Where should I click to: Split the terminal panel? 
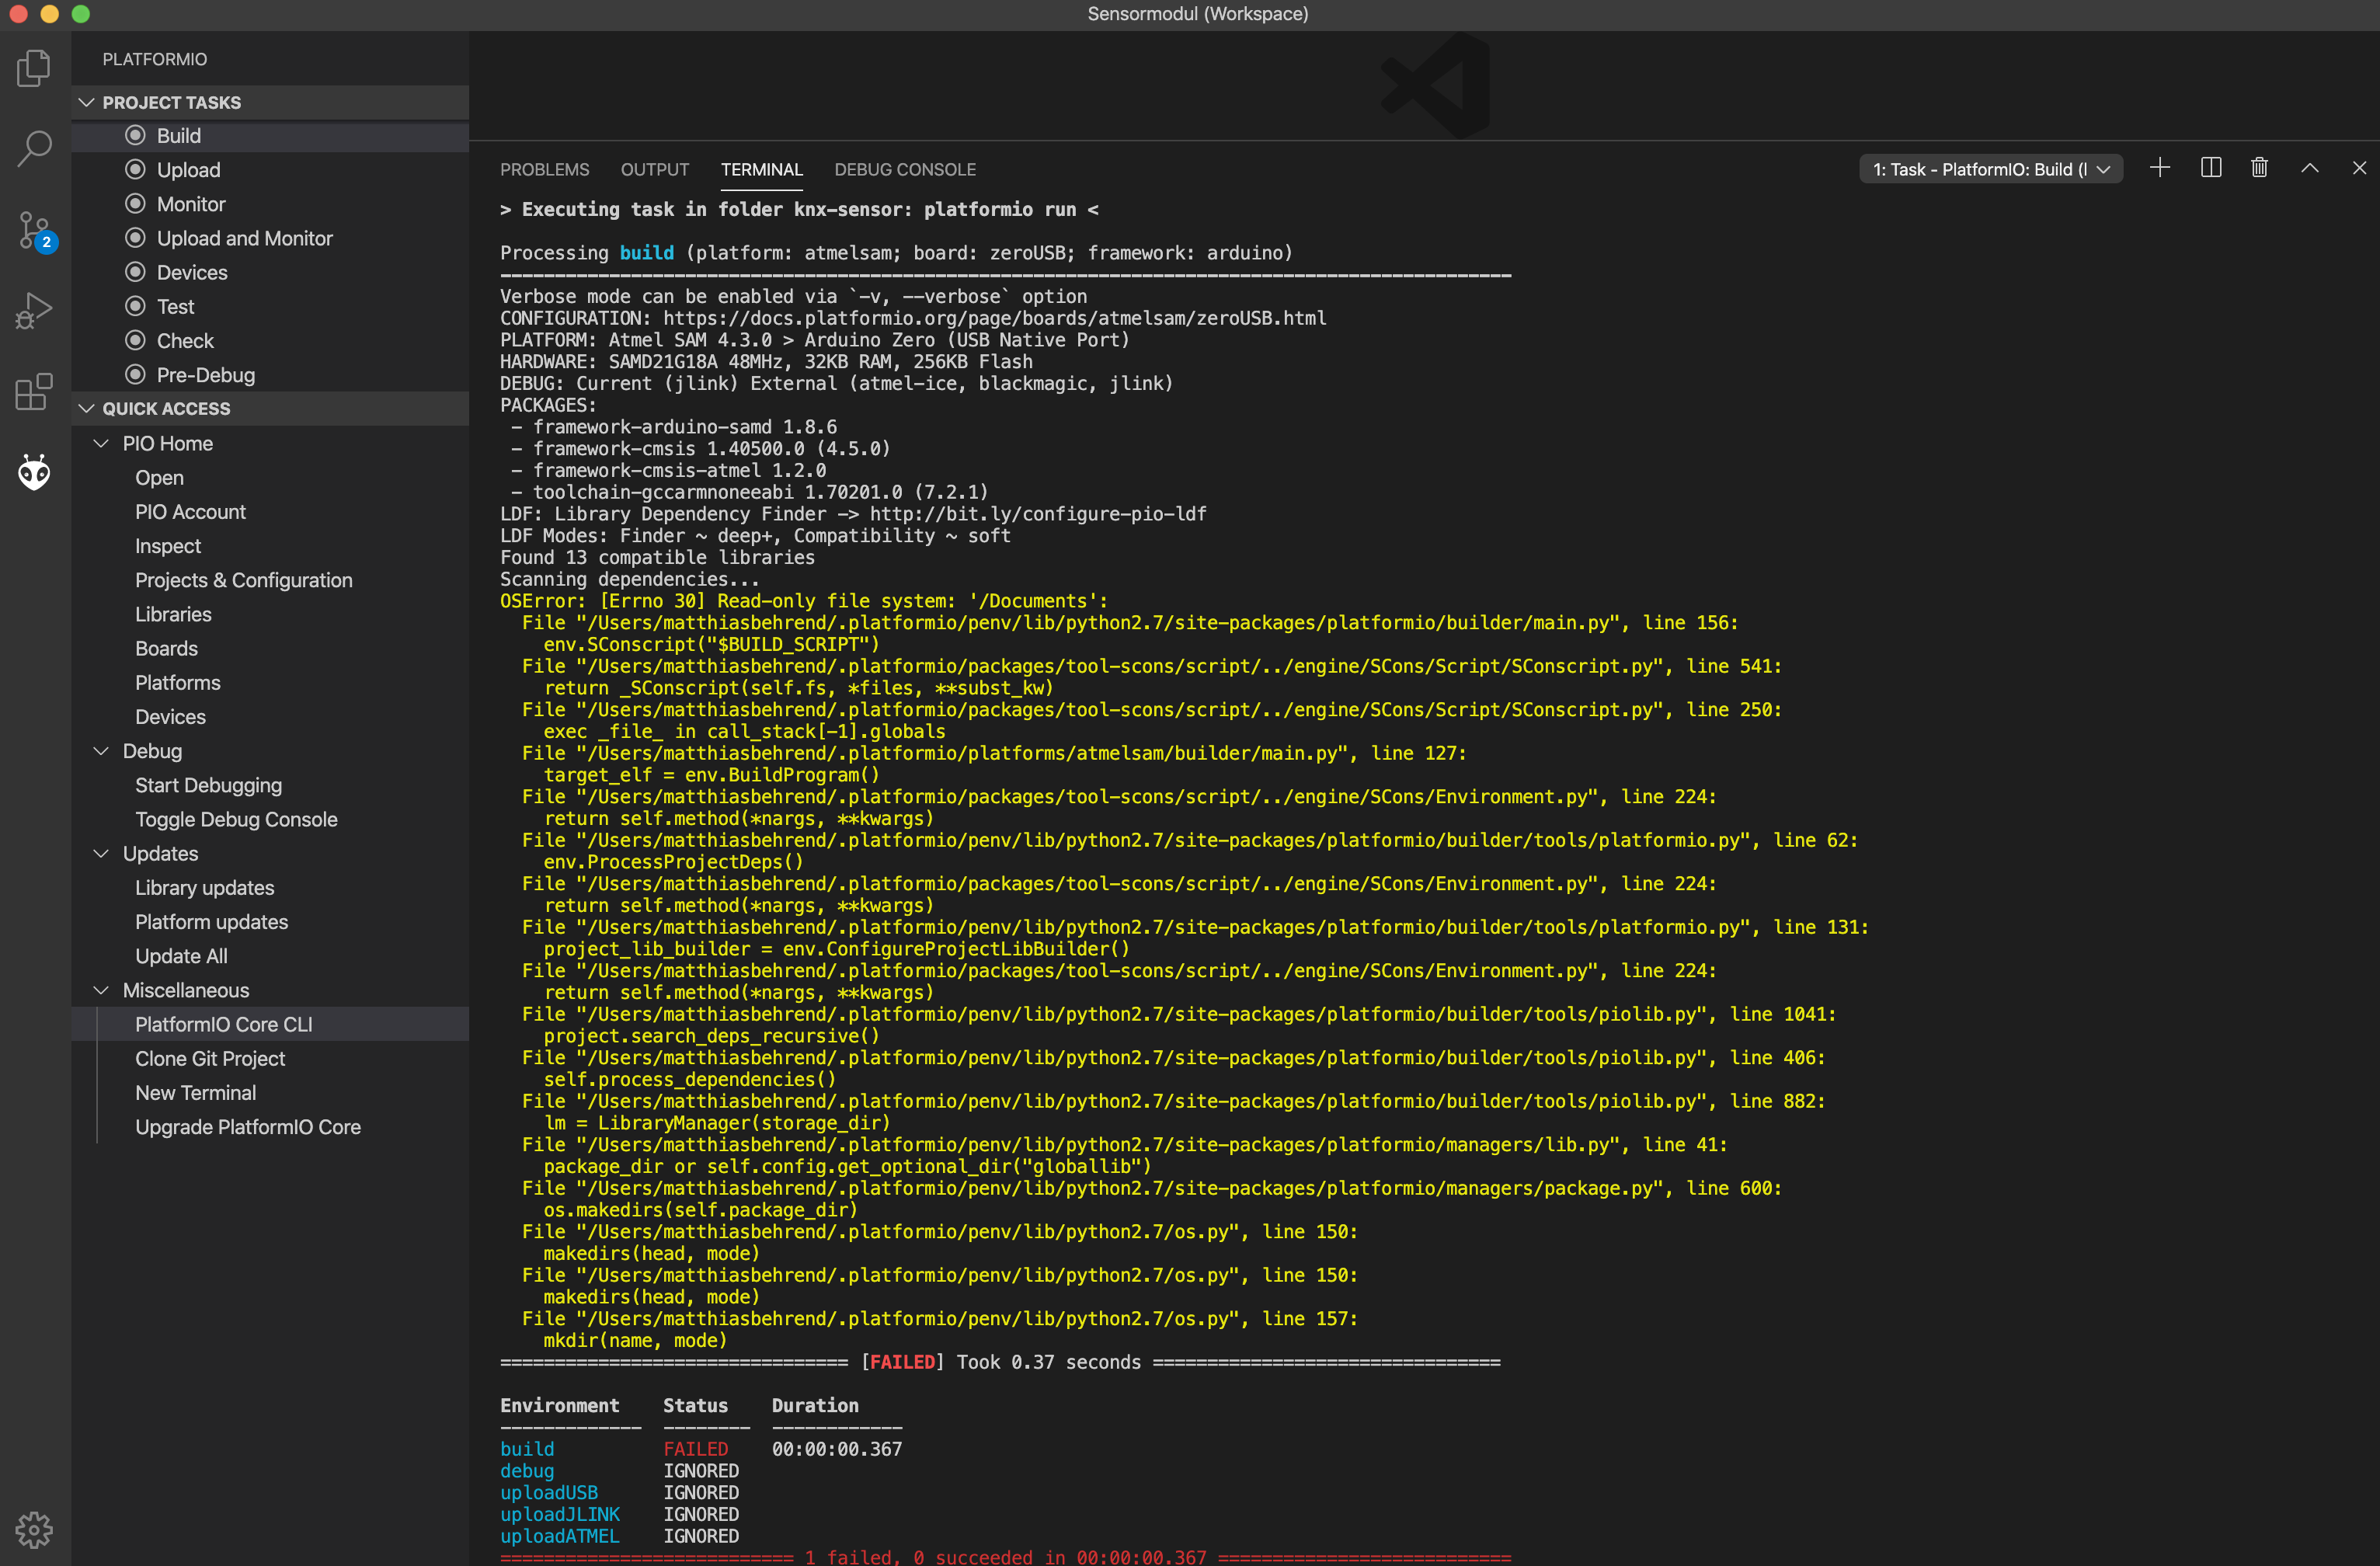click(2211, 168)
